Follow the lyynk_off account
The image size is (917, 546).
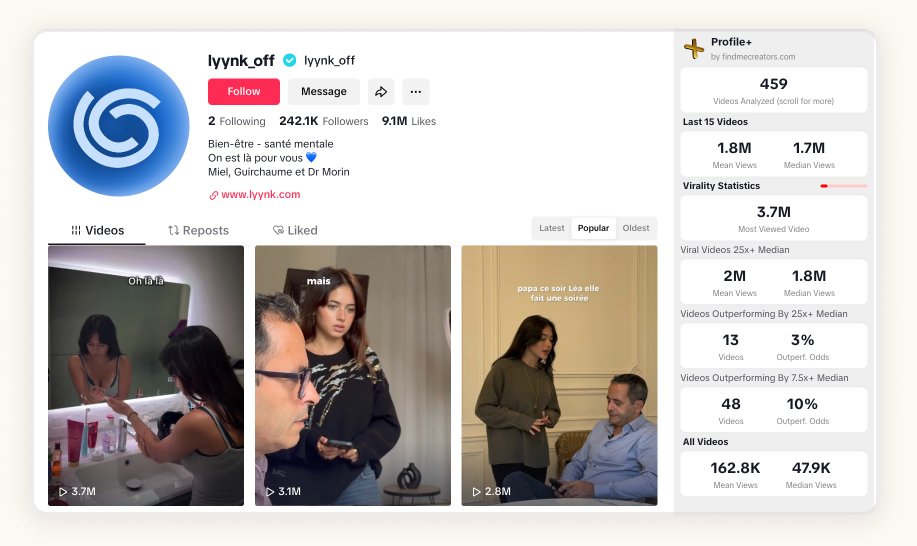point(244,92)
